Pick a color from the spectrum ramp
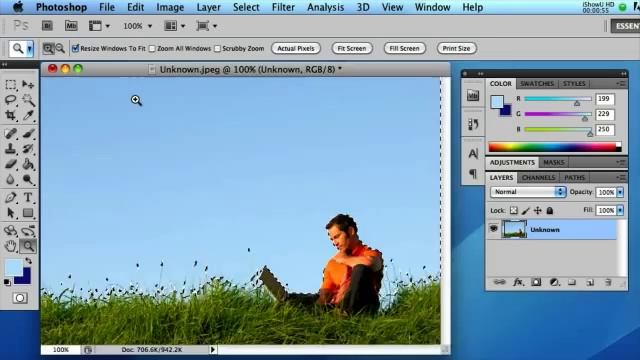This screenshot has height=360, width=640. click(x=555, y=147)
